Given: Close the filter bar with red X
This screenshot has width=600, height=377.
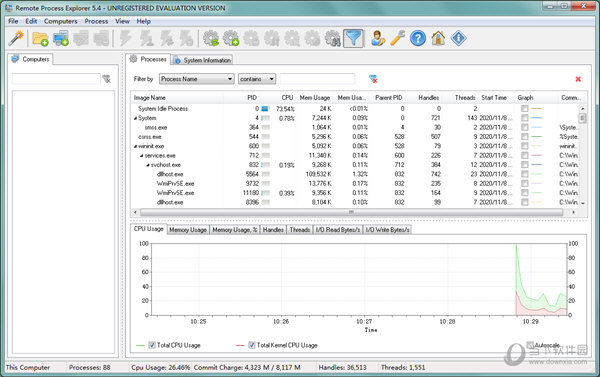Looking at the screenshot, I should 578,79.
